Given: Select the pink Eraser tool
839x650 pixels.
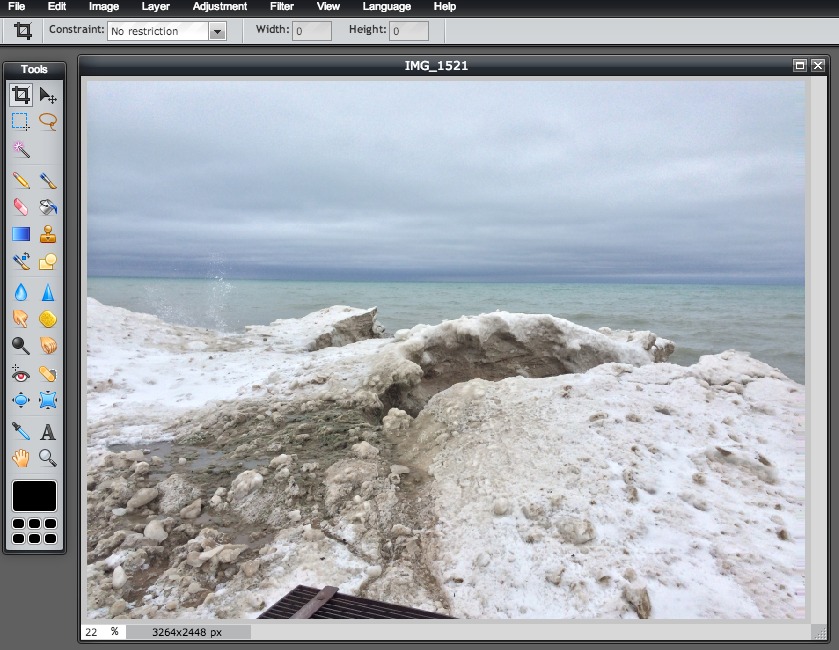Looking at the screenshot, I should coord(21,207).
